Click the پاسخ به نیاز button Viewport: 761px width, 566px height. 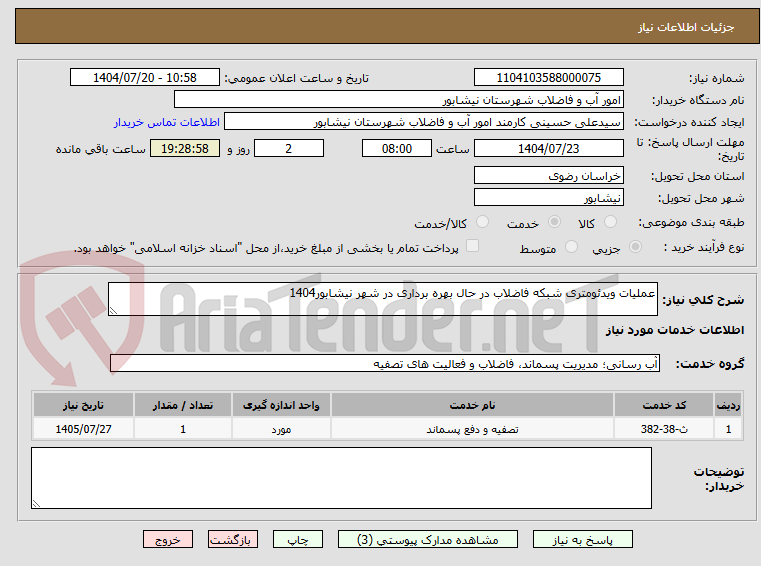point(582,539)
